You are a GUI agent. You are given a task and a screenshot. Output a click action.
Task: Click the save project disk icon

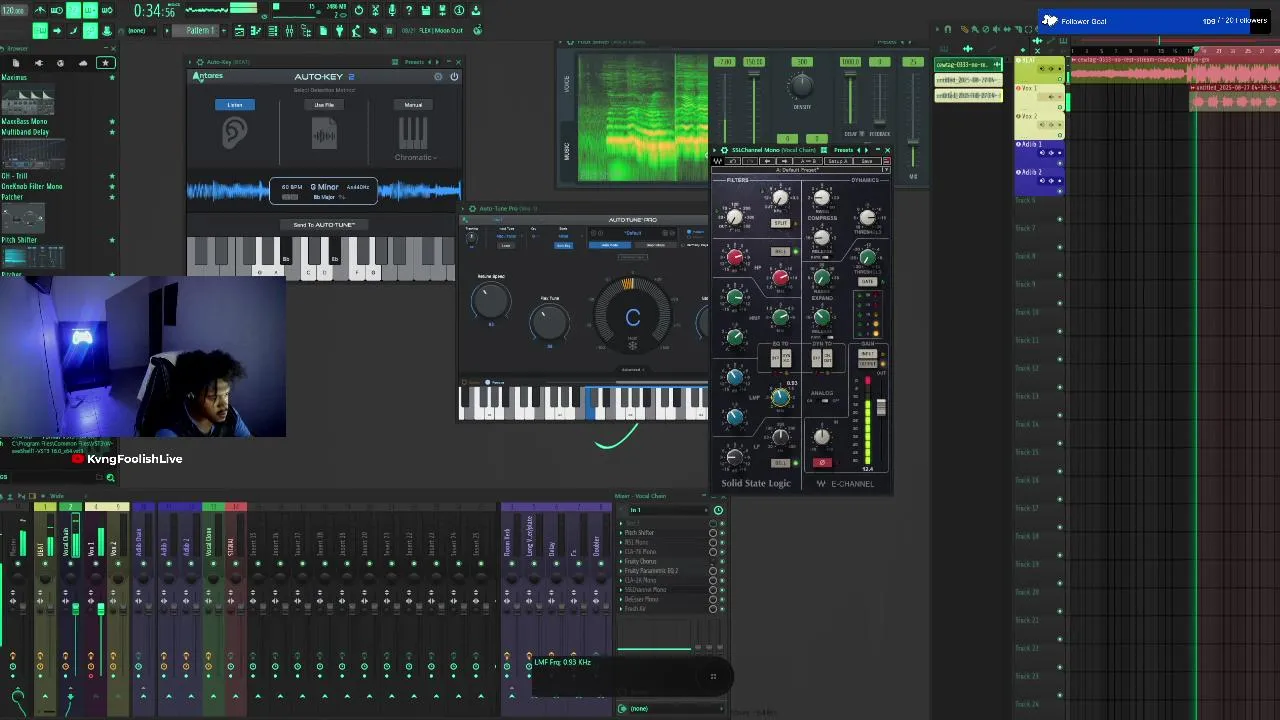pos(426,10)
